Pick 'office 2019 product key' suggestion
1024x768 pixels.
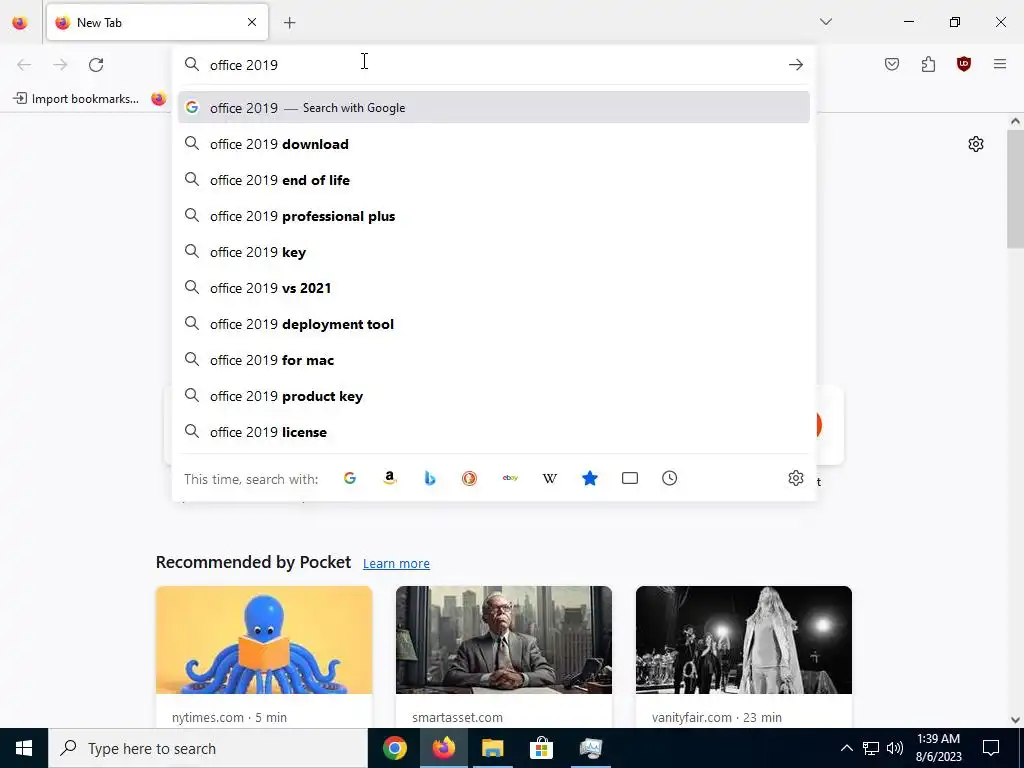[x=494, y=396]
